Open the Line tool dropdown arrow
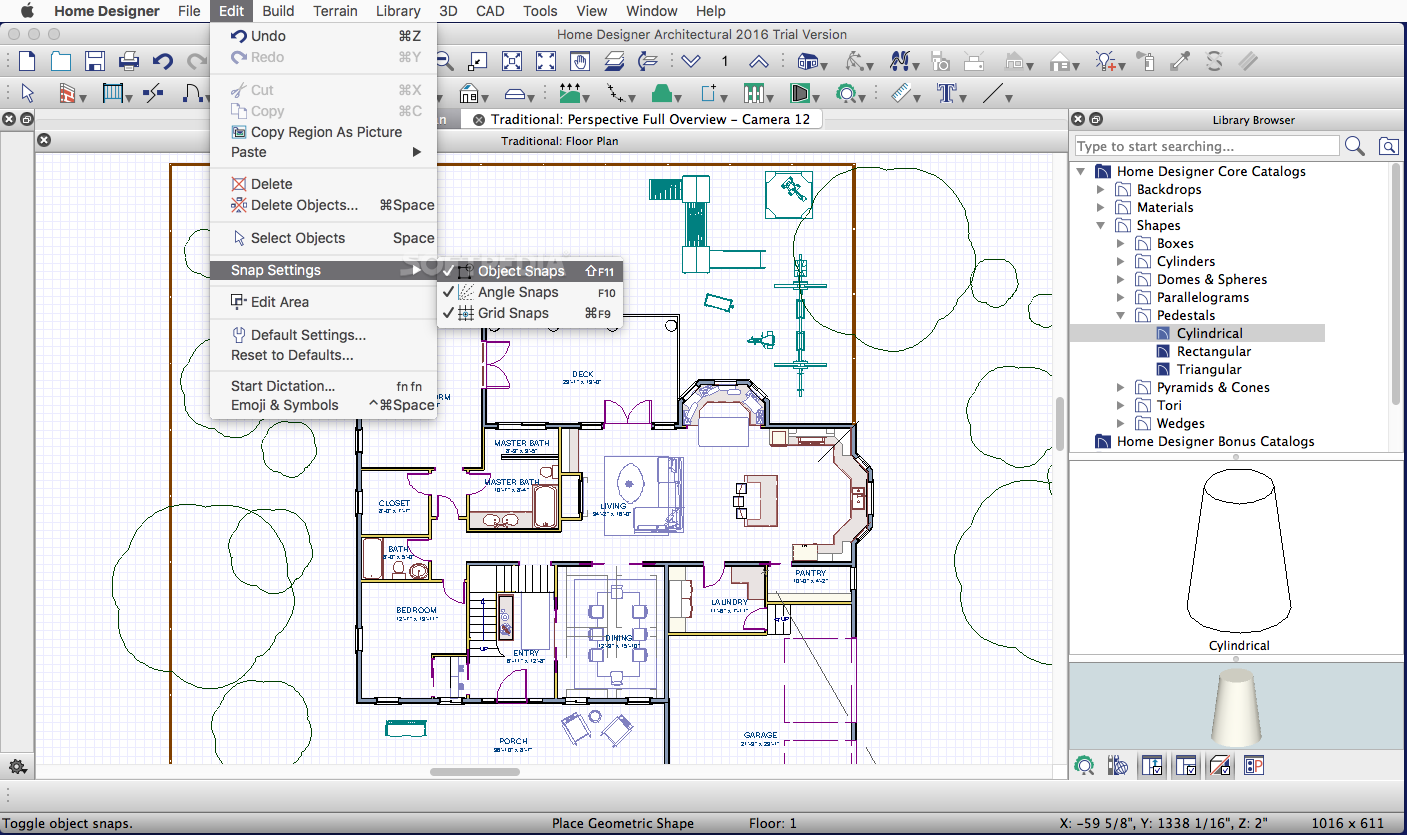 tap(1009, 98)
